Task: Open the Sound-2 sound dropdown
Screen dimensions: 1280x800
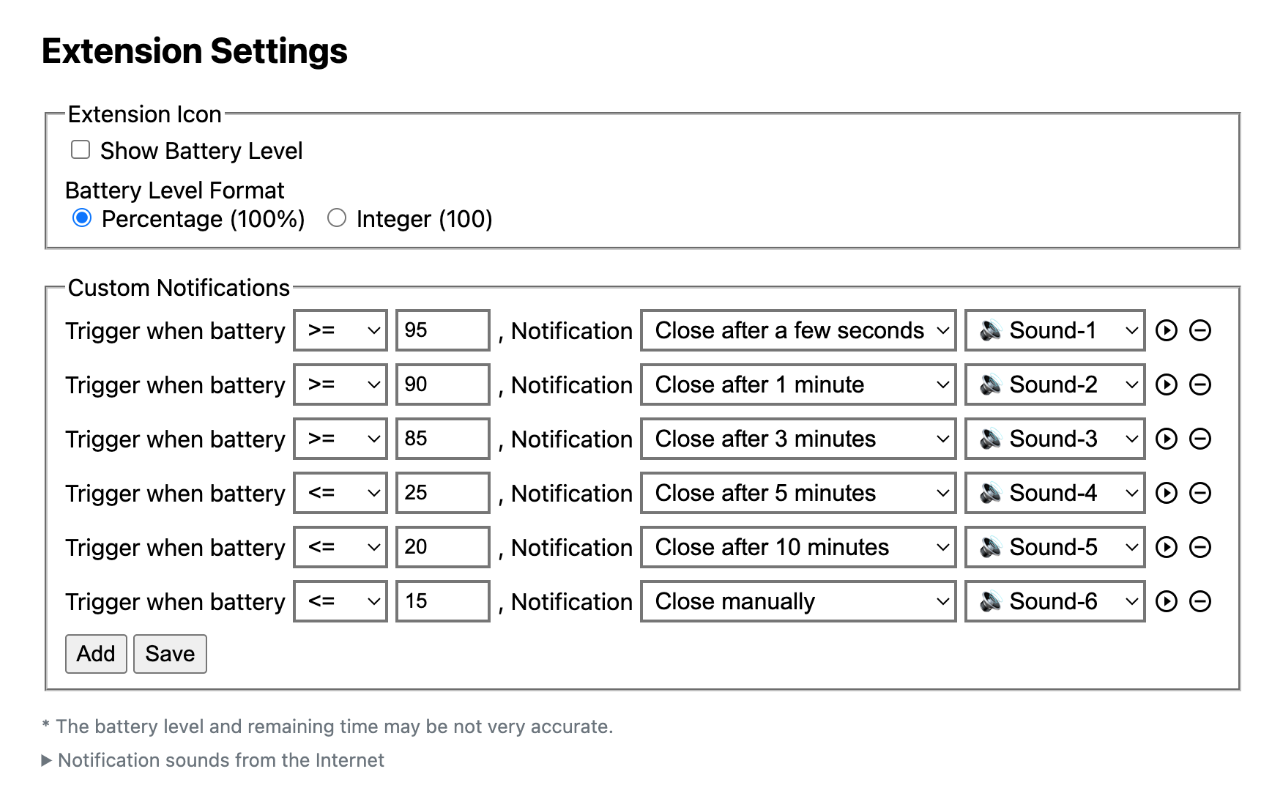Action: (1054, 385)
